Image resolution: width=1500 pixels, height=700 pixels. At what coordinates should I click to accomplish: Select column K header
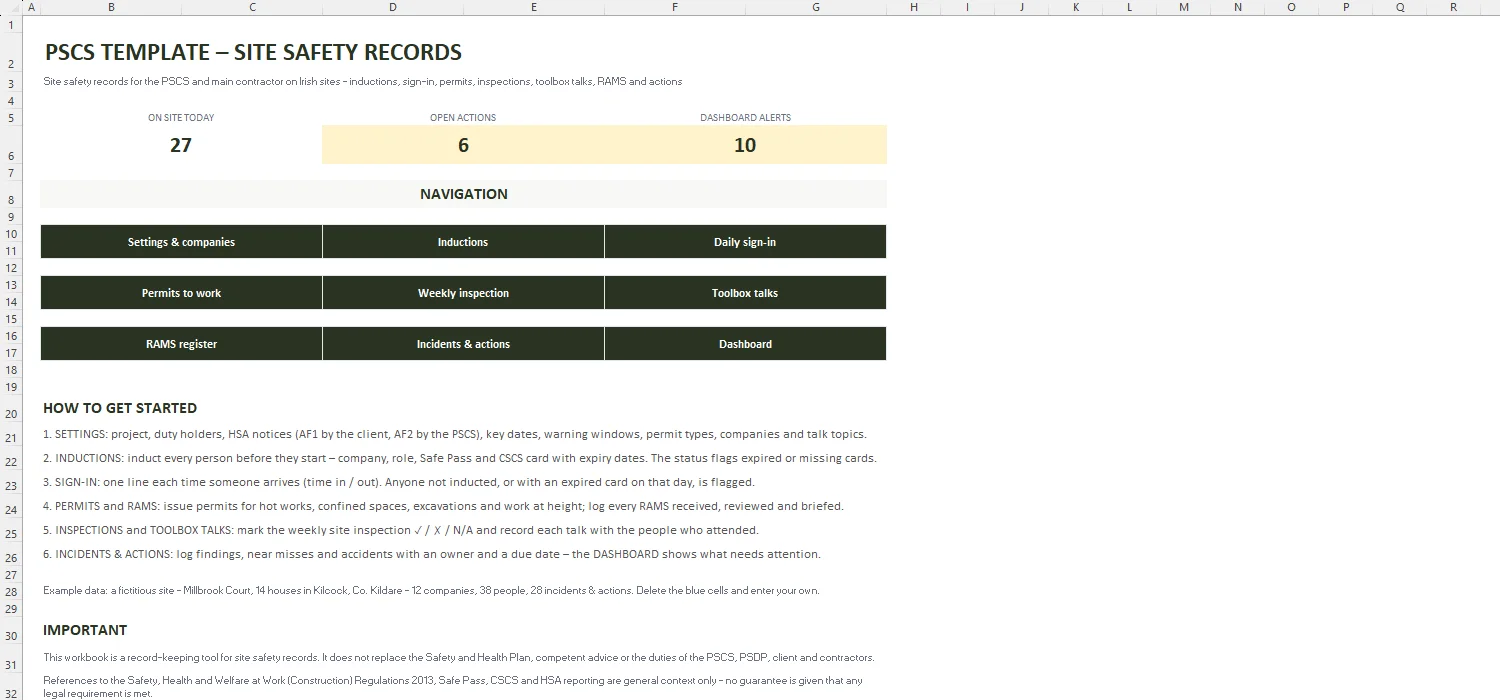[1076, 7]
